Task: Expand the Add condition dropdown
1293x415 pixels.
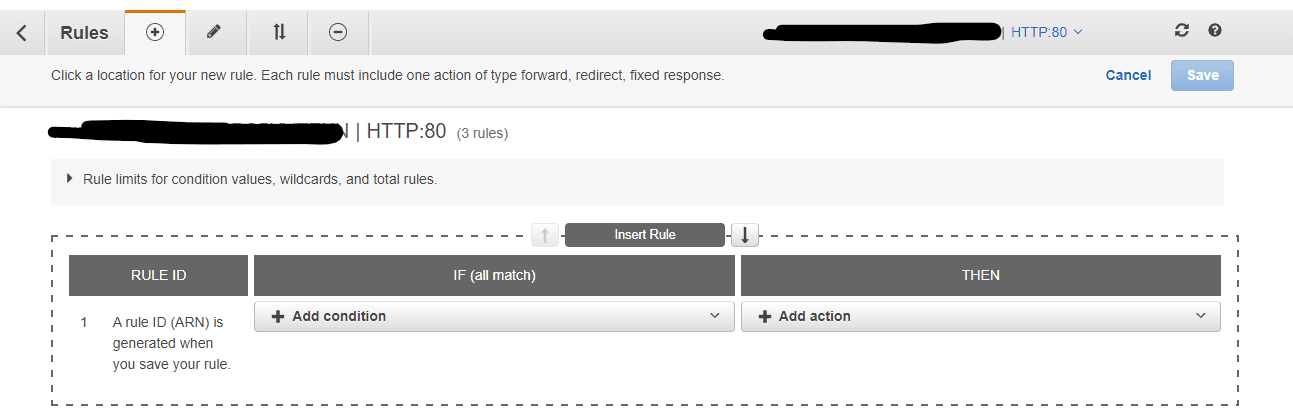Action: [x=494, y=316]
